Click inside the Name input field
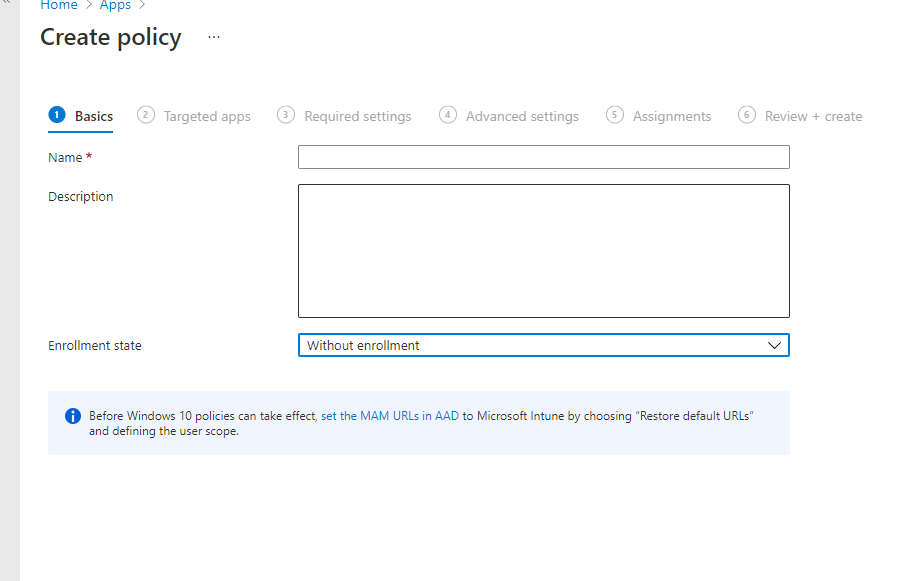Viewport: 910px width, 581px height. pos(543,157)
